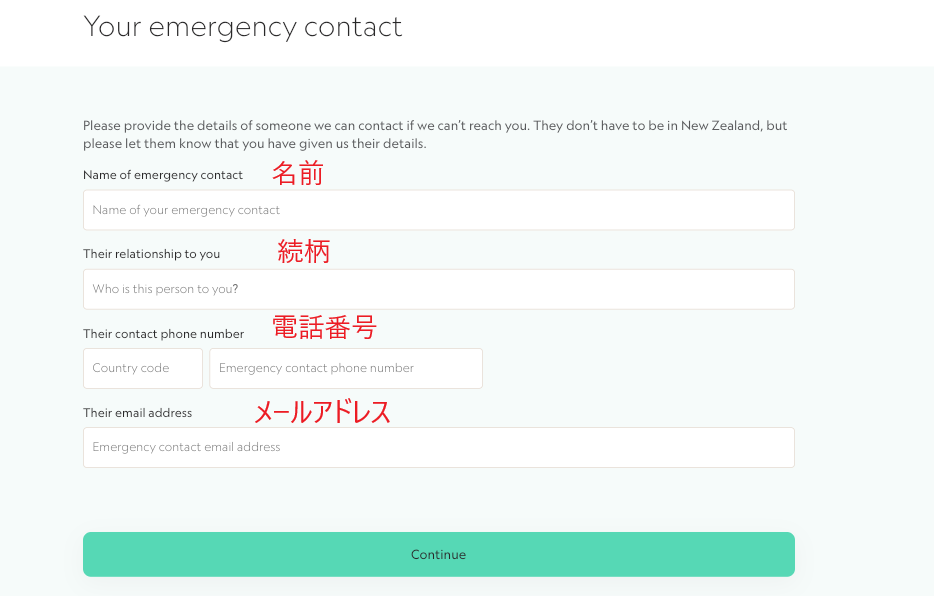The height and width of the screenshot is (596, 934).
Task: Select the phone number field next to Country code
Action: (x=345, y=368)
